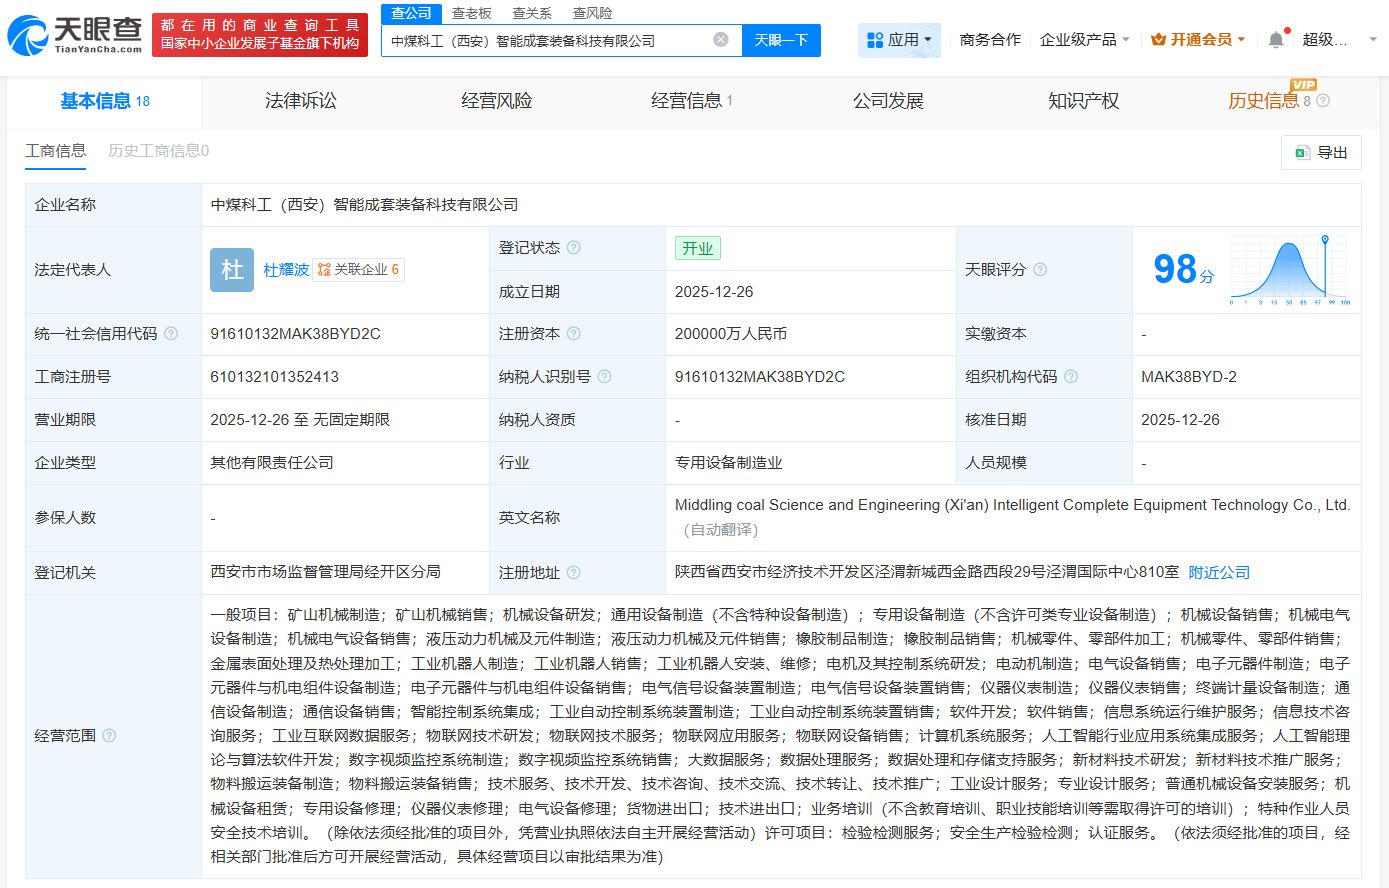Click the Tianyancha logo

(x=75, y=35)
